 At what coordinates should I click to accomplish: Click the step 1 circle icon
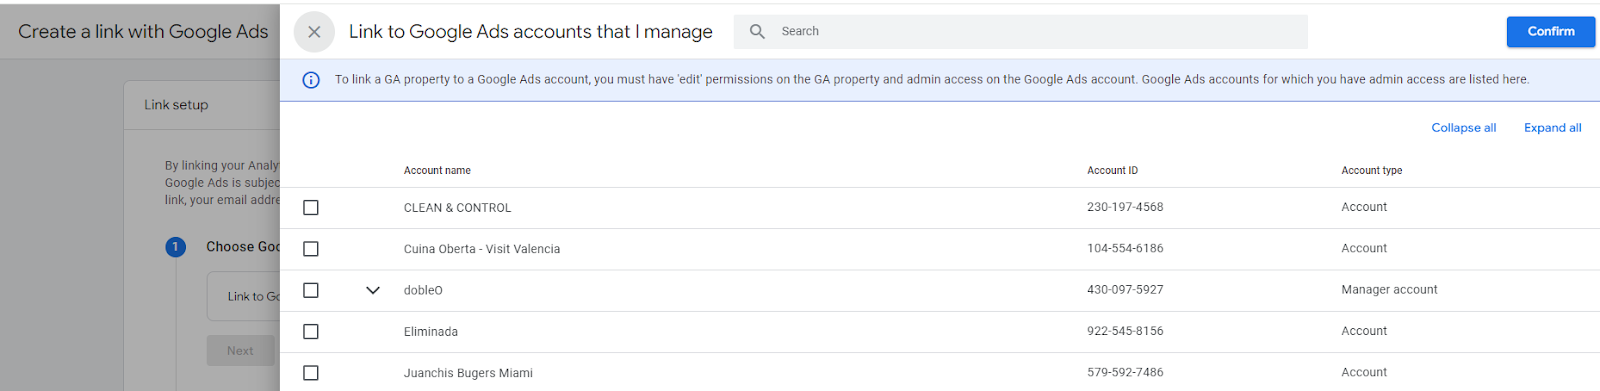pos(176,247)
